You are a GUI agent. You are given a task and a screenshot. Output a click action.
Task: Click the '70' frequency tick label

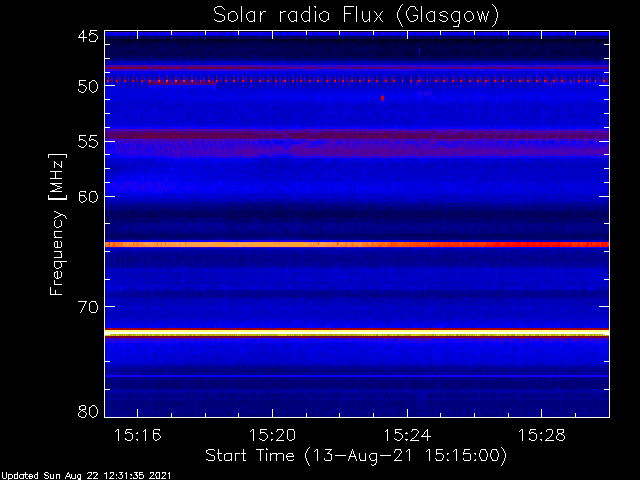click(x=88, y=307)
